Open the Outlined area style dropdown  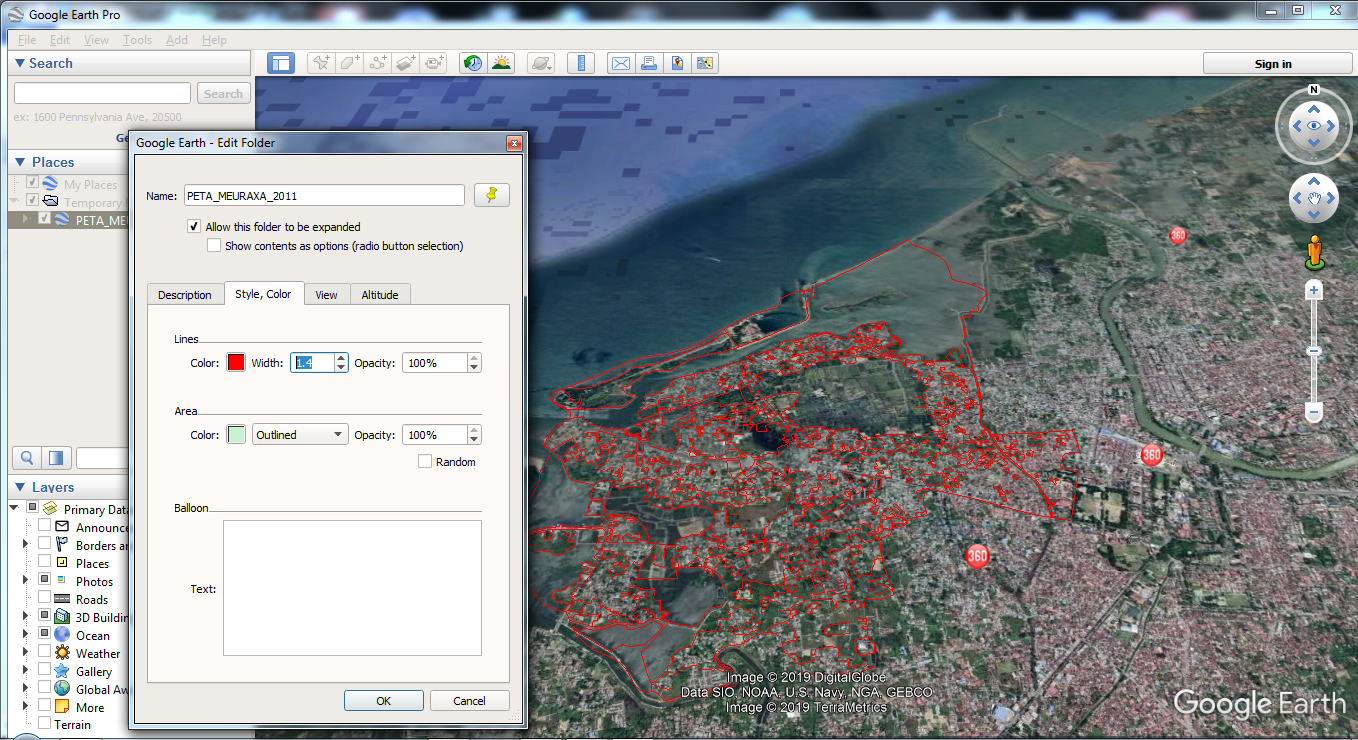(x=299, y=434)
